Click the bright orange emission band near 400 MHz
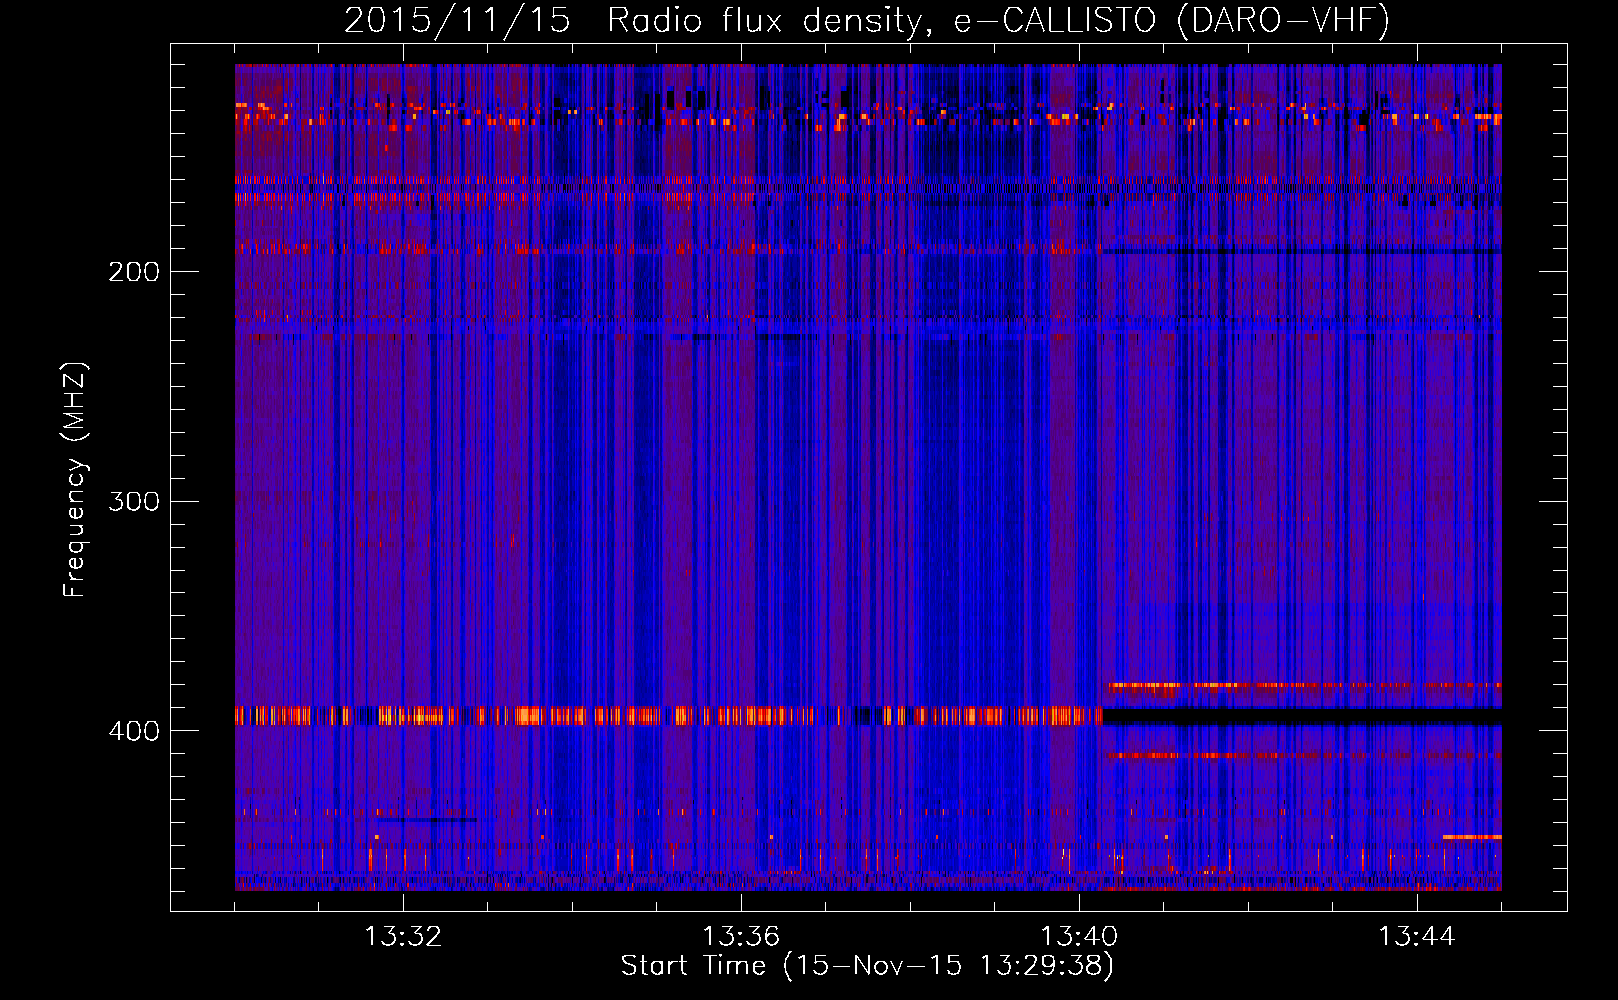Image resolution: width=1618 pixels, height=1000 pixels. pyautogui.click(x=668, y=716)
